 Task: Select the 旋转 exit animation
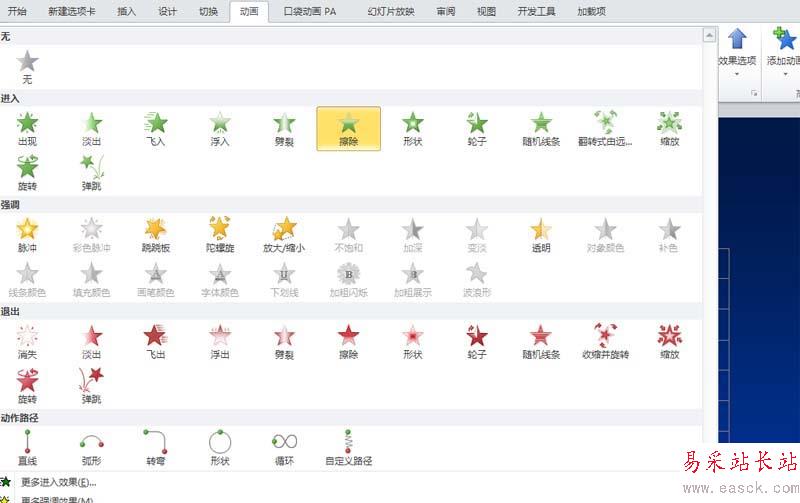click(28, 387)
